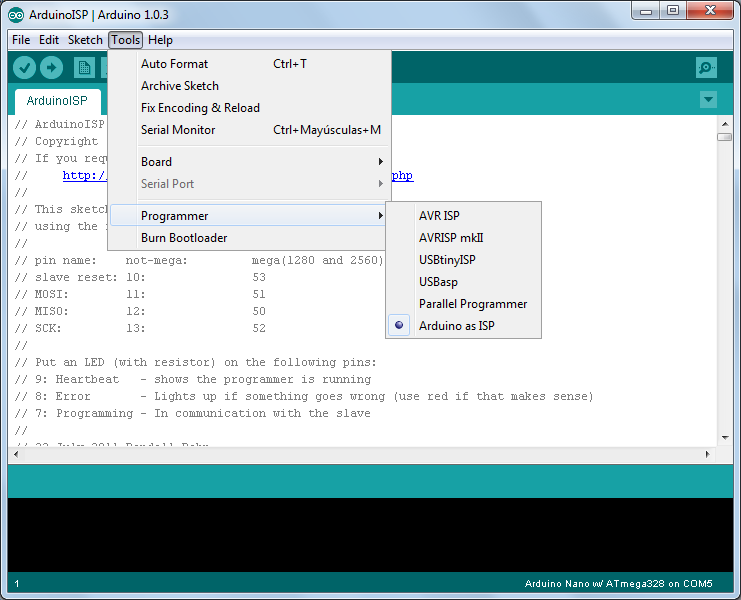The image size is (741, 600).
Task: Close the Arduino window
Action: tap(710, 10)
